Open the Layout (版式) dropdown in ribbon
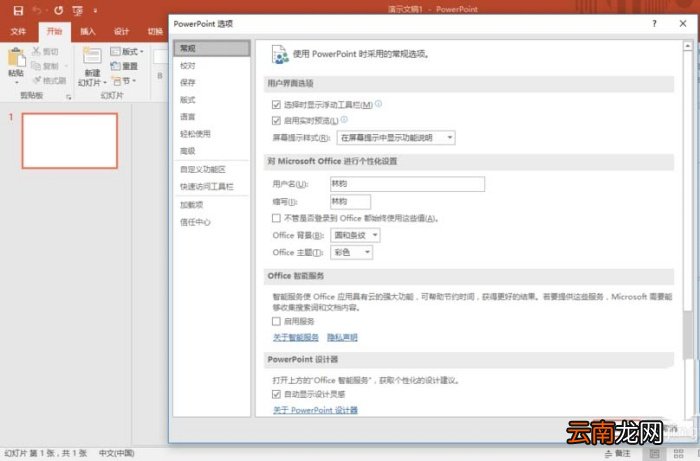This screenshot has width=700, height=461. pyautogui.click(x=127, y=51)
